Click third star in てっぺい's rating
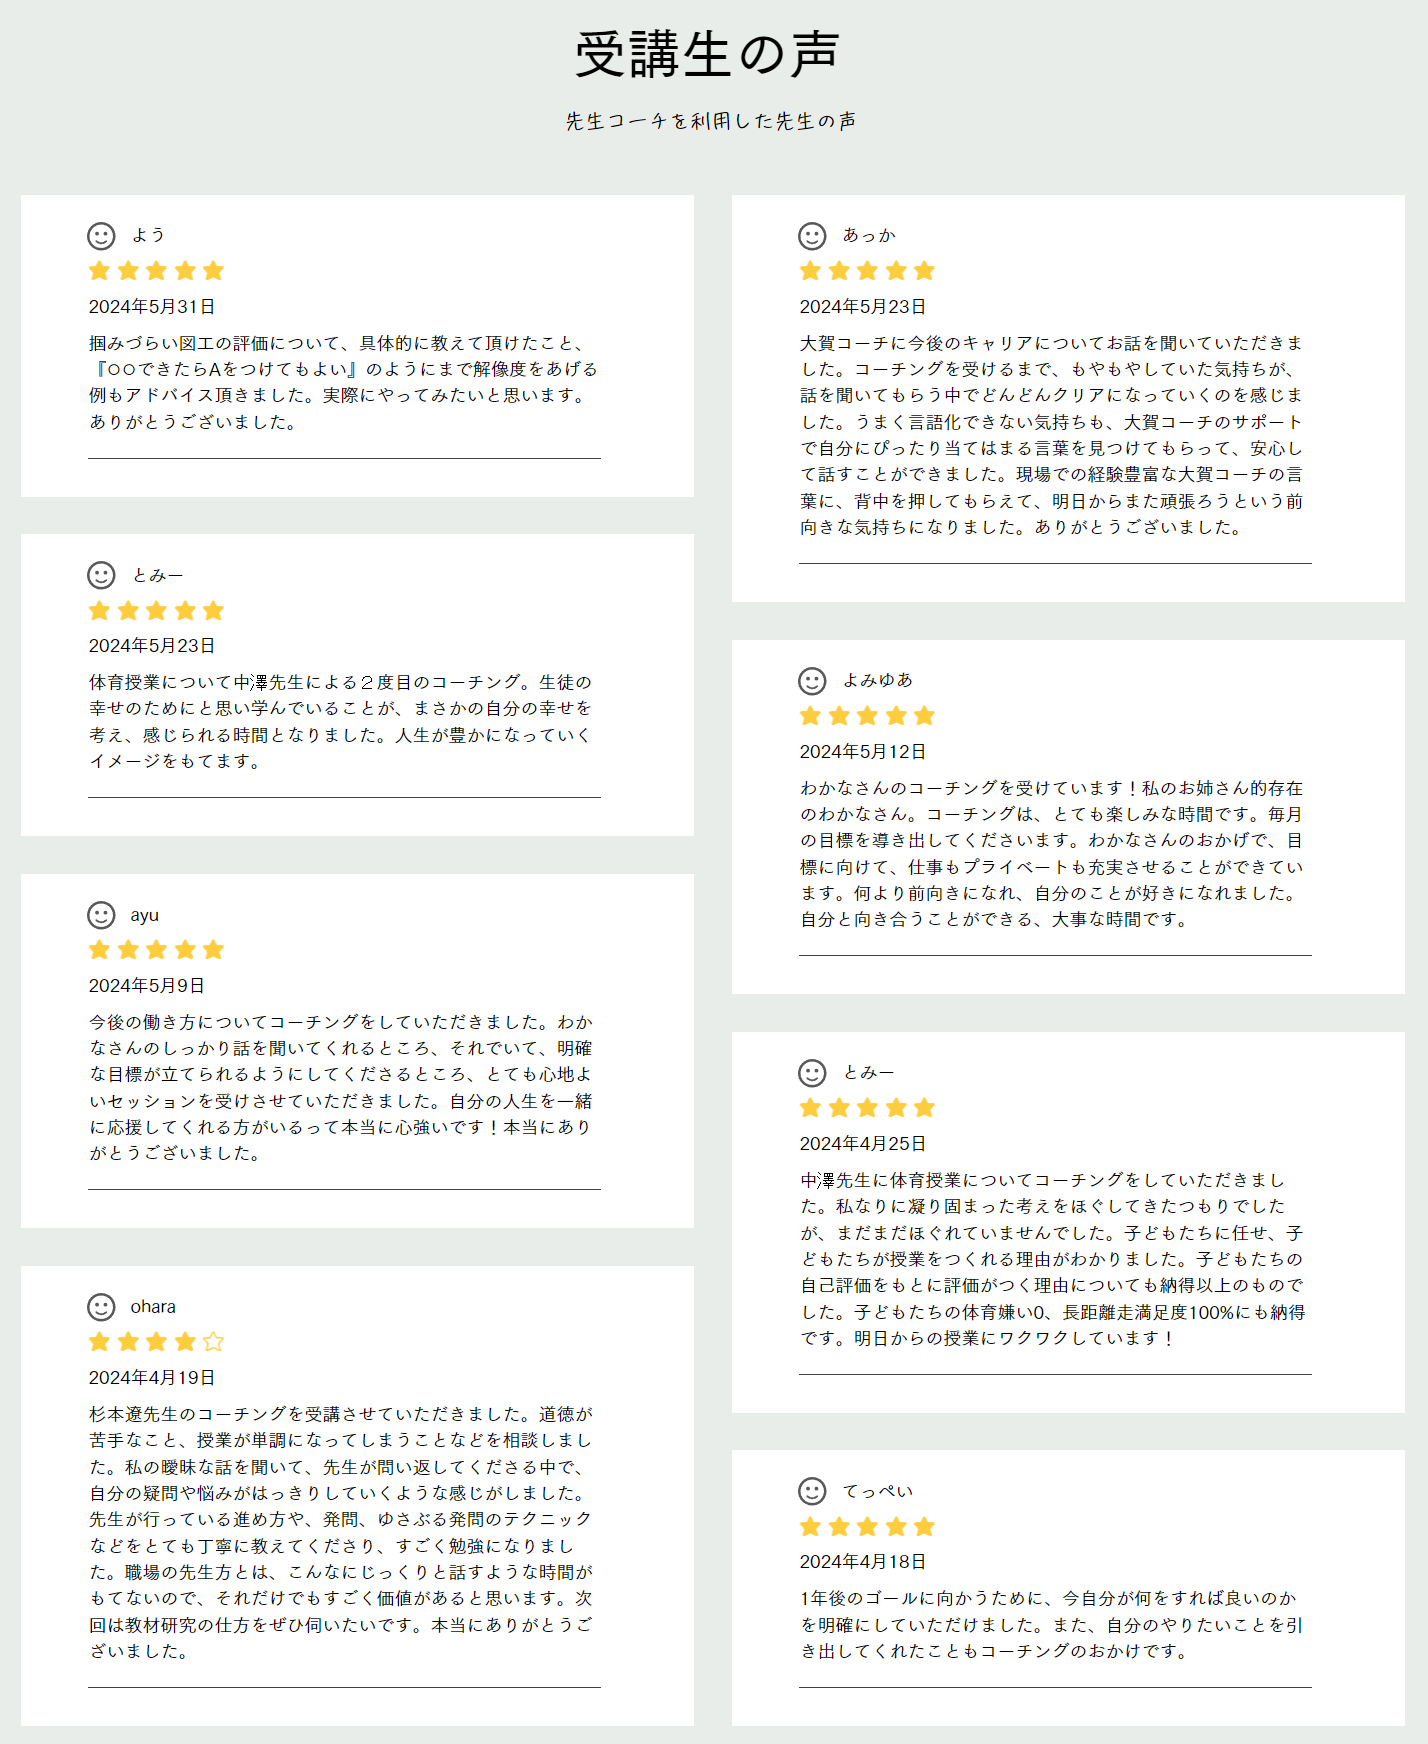The width and height of the screenshot is (1428, 1744). pos(867,1527)
